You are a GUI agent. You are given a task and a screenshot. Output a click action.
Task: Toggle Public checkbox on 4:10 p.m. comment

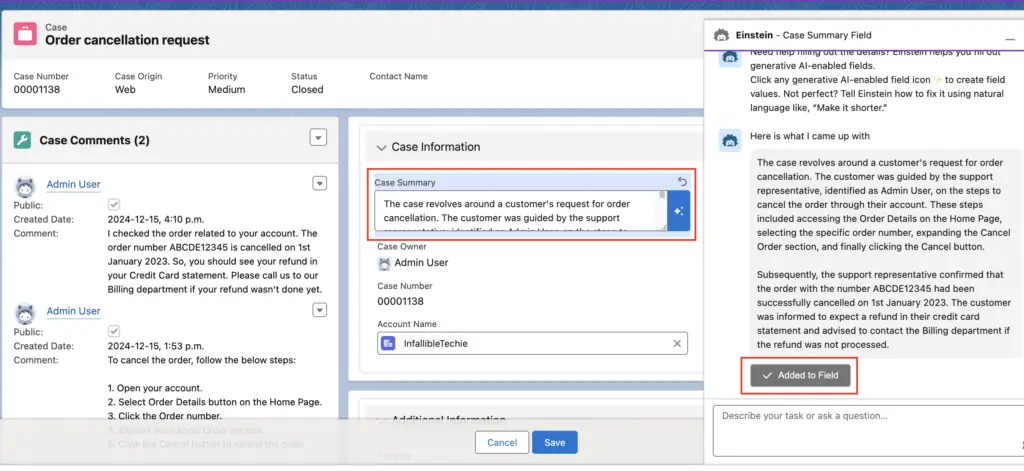tap(114, 205)
